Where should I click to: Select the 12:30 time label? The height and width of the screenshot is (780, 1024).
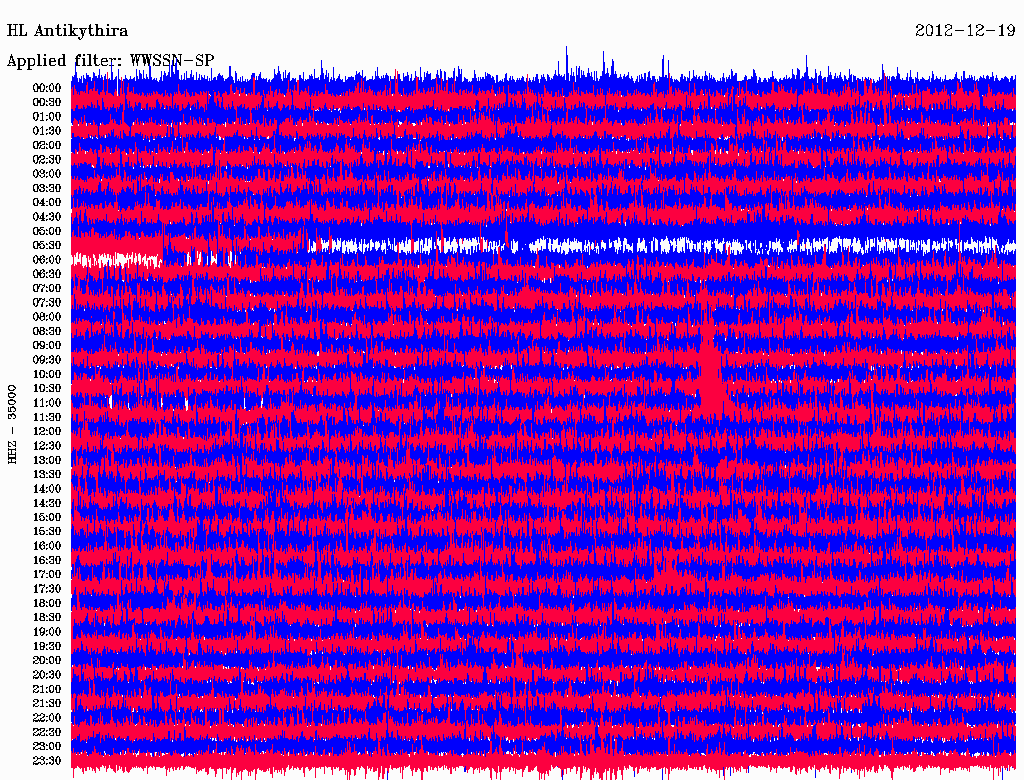tap(47, 446)
